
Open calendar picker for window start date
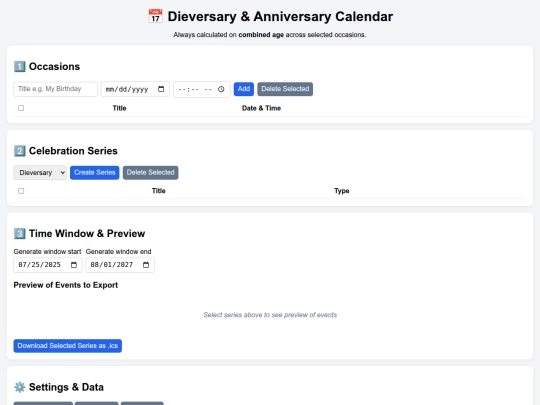point(74,265)
